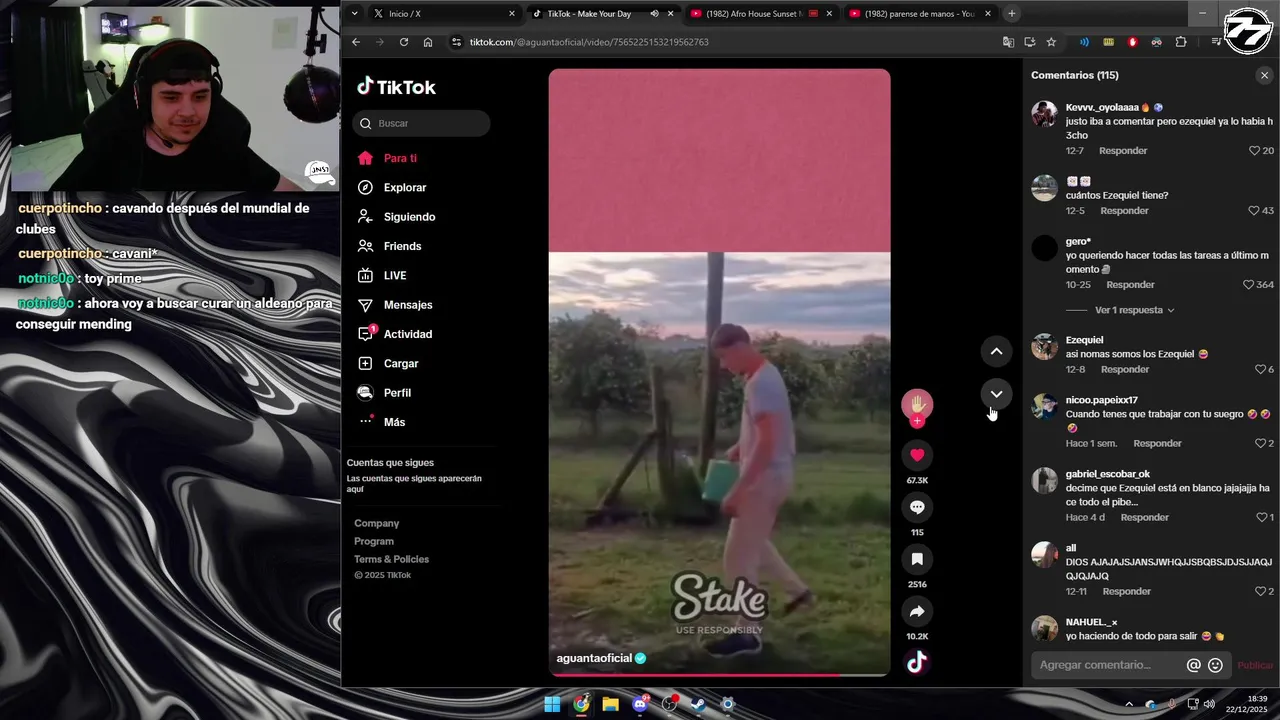Open tab search dropdown arrow
The image size is (1280, 720).
tap(354, 14)
